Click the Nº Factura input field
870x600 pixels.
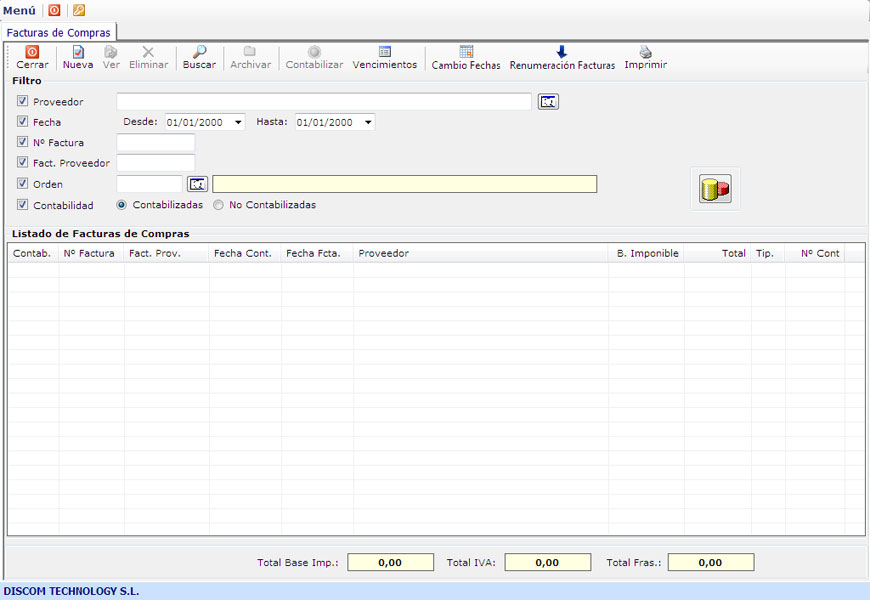155,143
